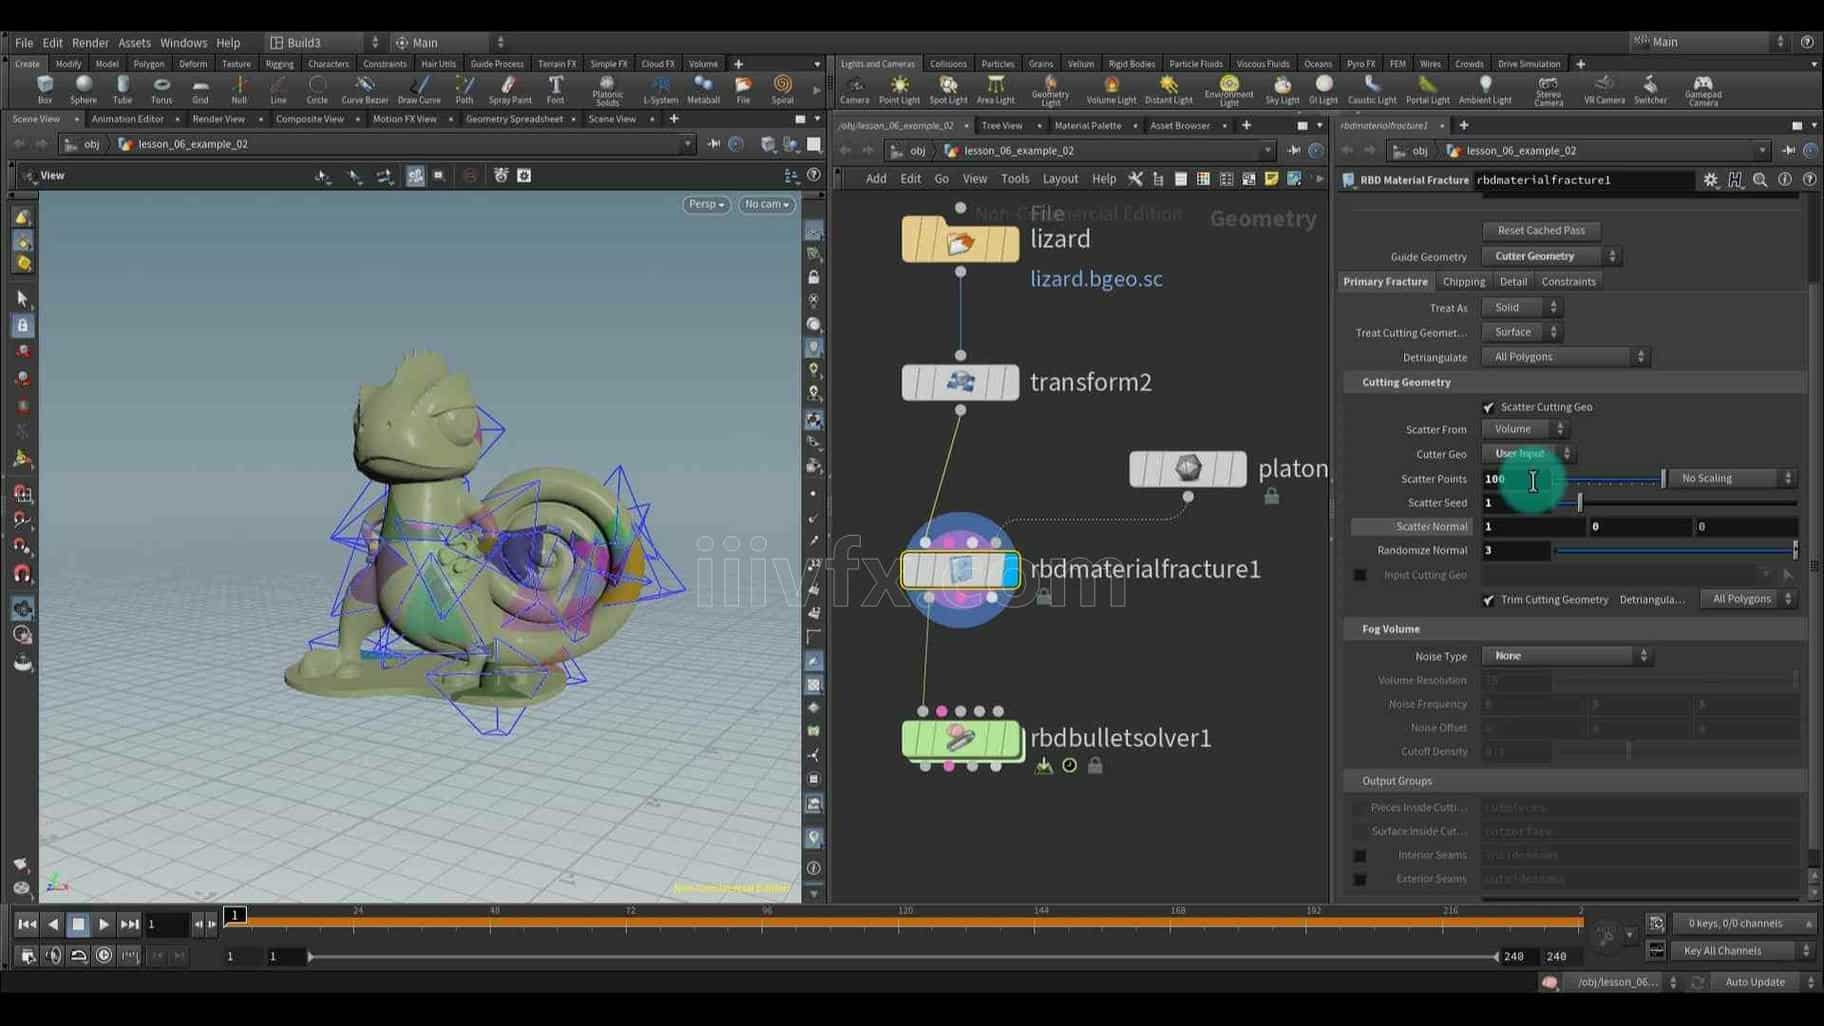Screen dimensions: 1824x1026
Task: Open the Rigid Bodies shelf tab
Action: click(1131, 64)
